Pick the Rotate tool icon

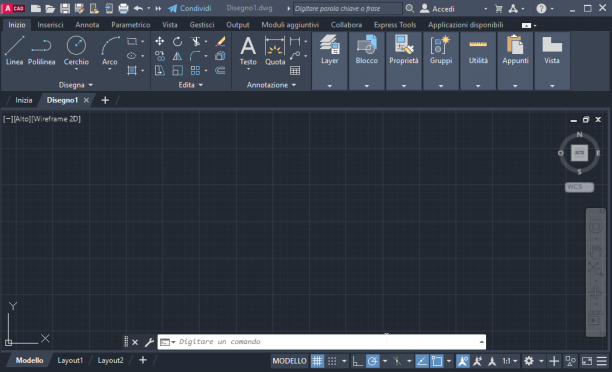point(178,41)
